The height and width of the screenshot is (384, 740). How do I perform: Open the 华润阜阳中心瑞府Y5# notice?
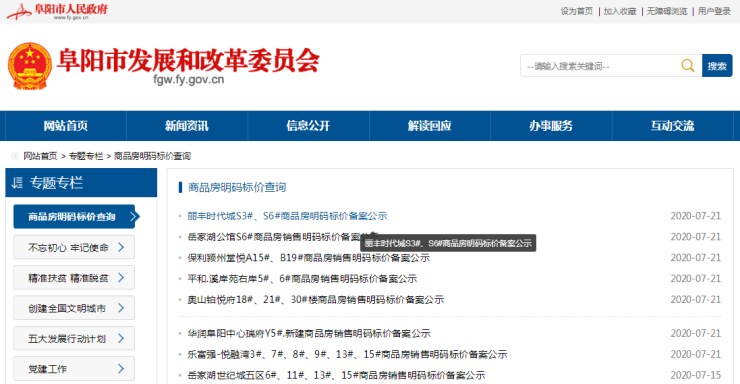309,334
